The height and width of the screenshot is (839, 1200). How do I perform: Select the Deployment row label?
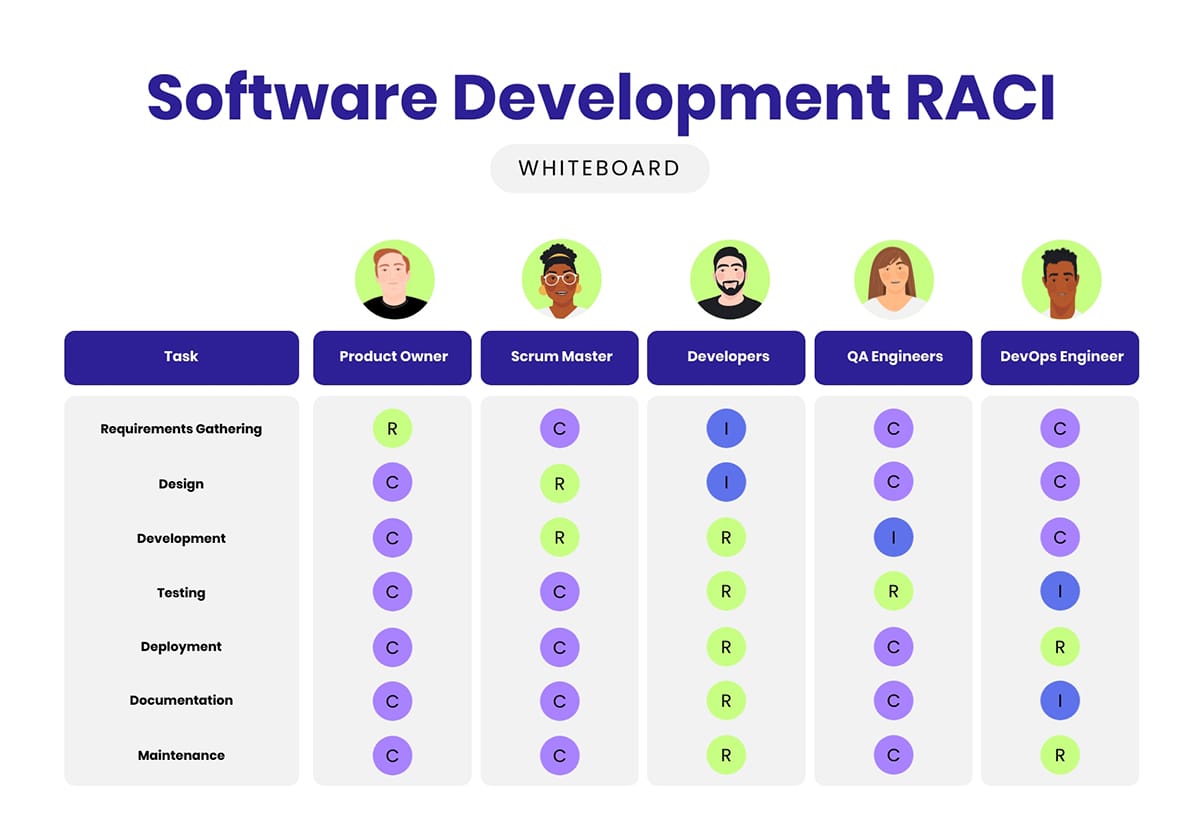coord(181,647)
